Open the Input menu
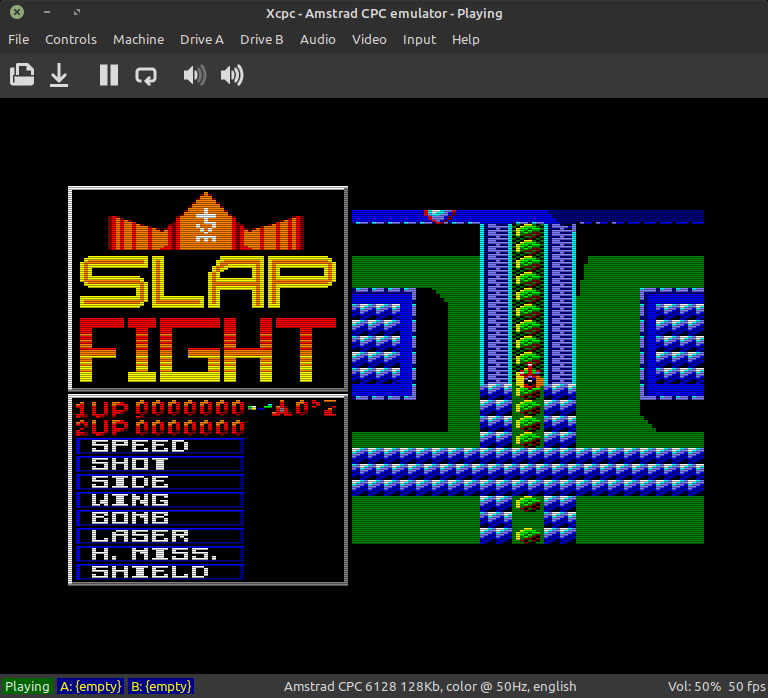Screen dimensions: 768x698 [x=419, y=40]
